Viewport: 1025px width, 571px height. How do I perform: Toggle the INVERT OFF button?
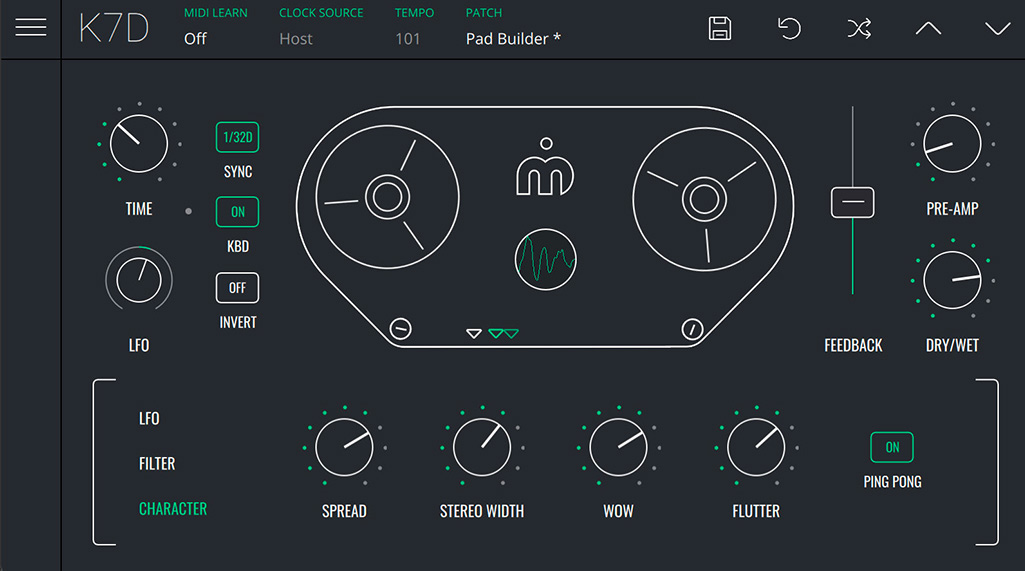[237, 288]
